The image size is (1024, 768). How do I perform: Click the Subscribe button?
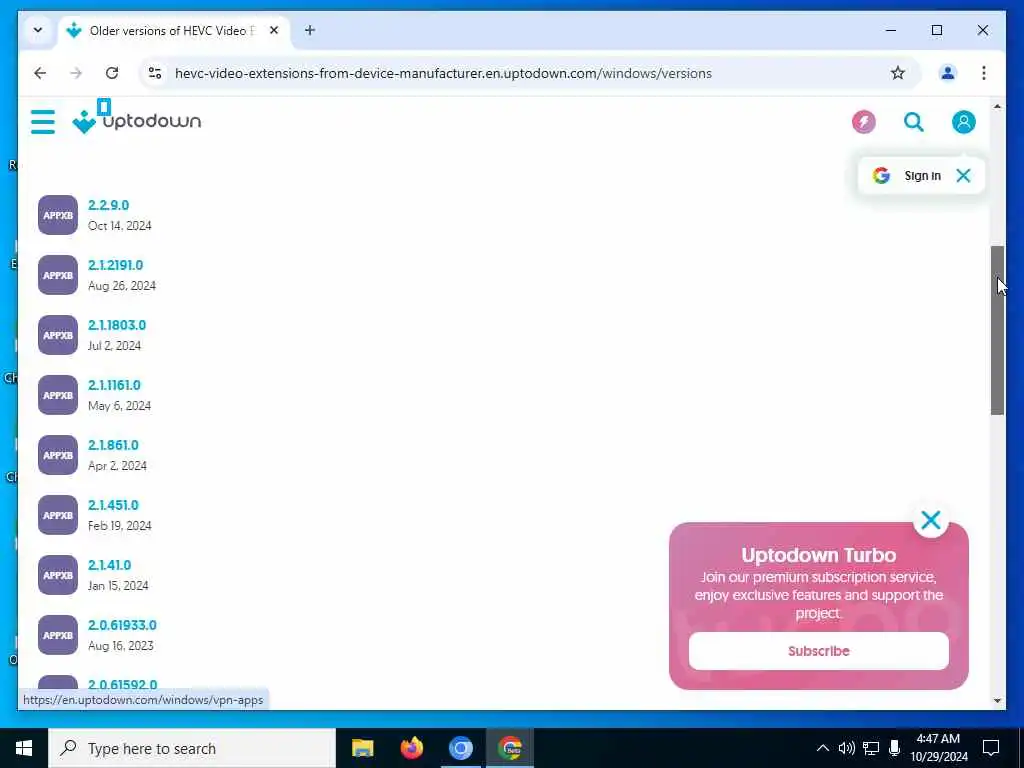click(818, 650)
